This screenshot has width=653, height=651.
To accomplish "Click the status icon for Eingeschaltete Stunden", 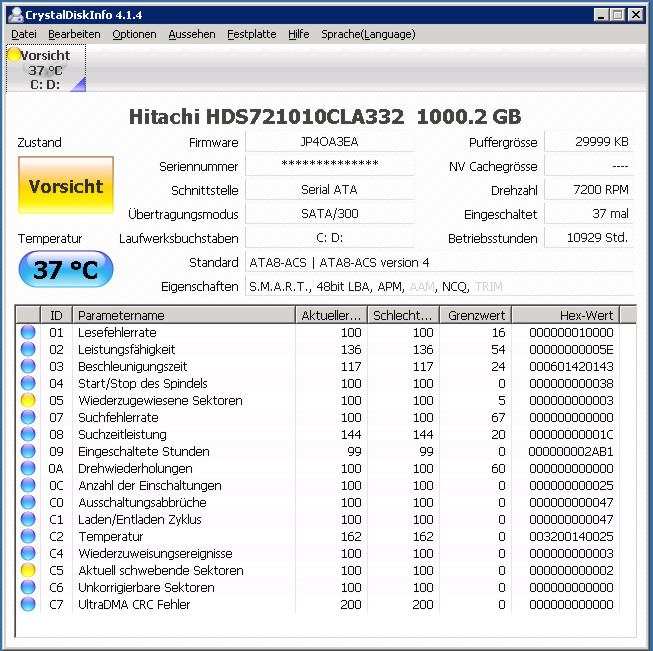I will pyautogui.click(x=28, y=451).
